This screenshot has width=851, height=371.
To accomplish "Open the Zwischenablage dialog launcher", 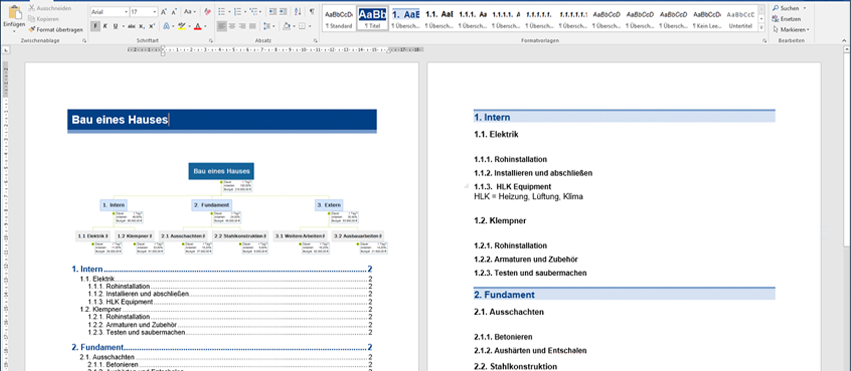I will 84,41.
